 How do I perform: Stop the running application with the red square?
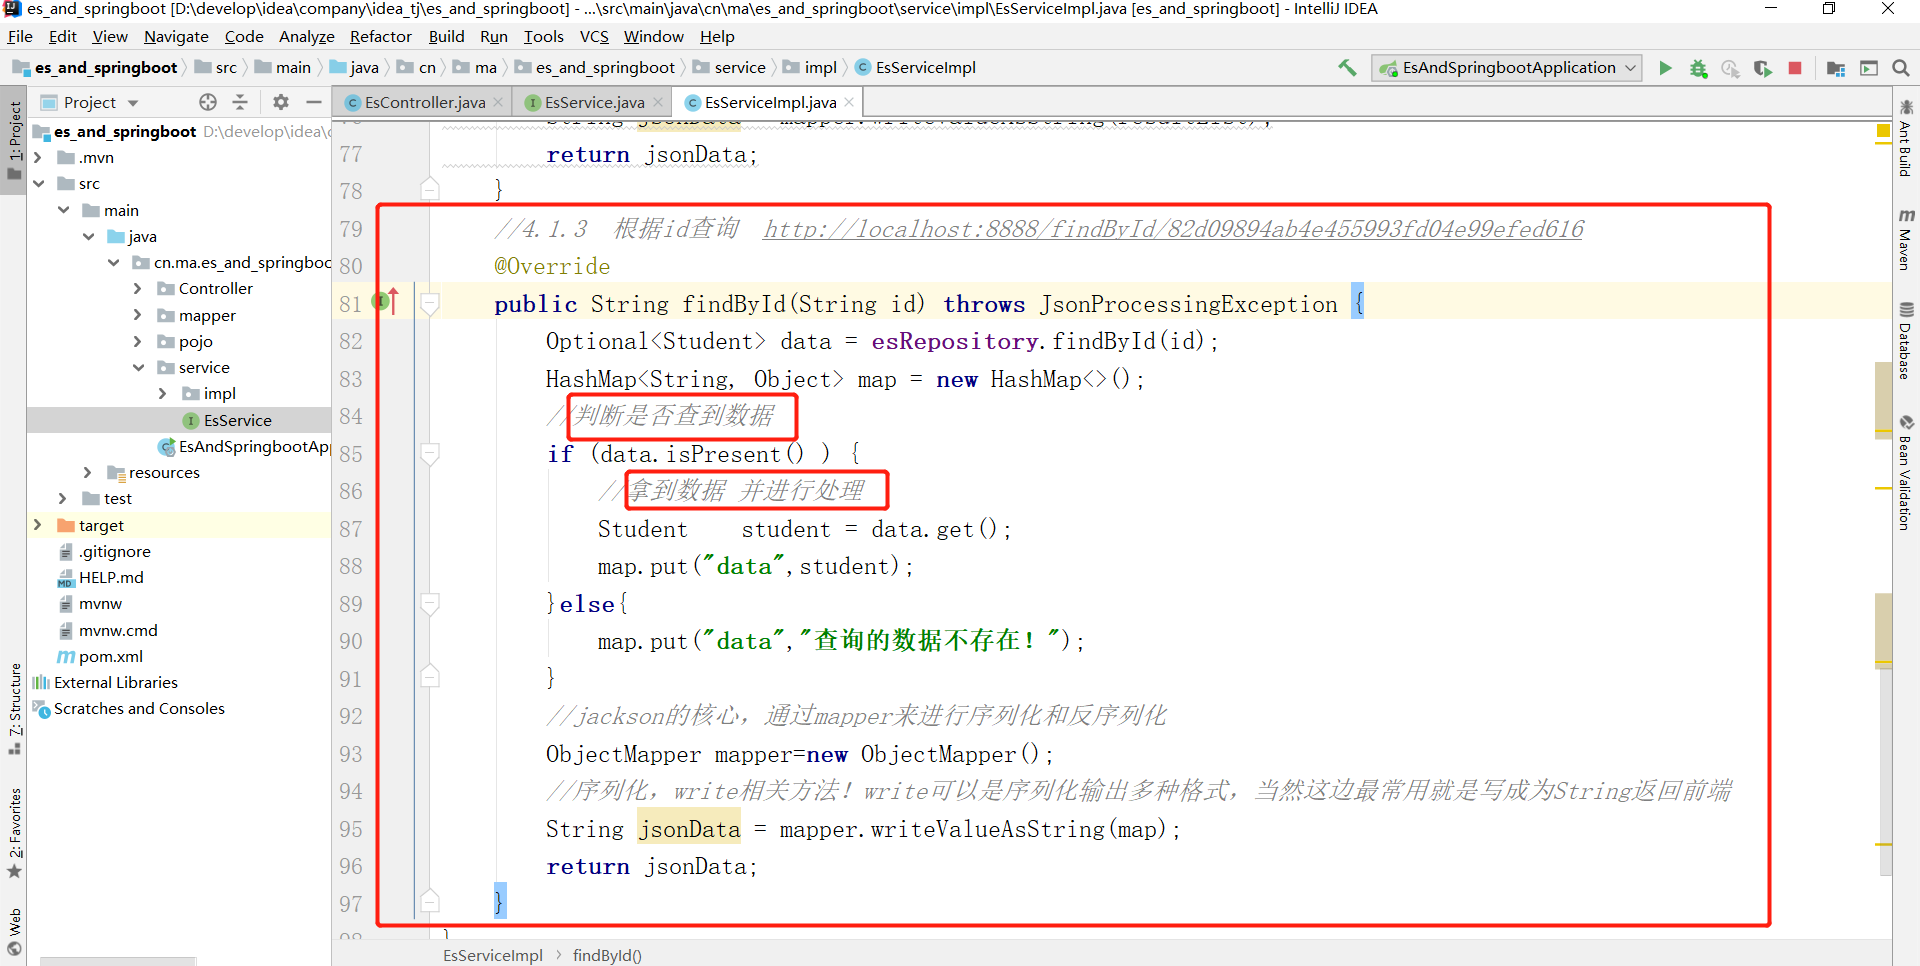coord(1795,68)
